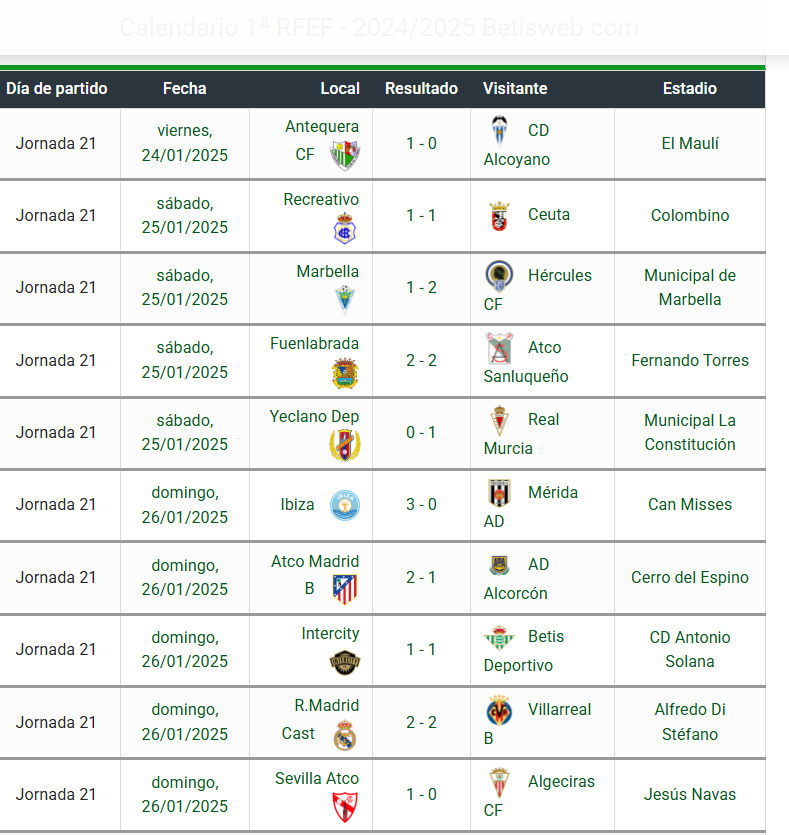
Task: Click the Sevilla Atco shield
Action: [345, 807]
